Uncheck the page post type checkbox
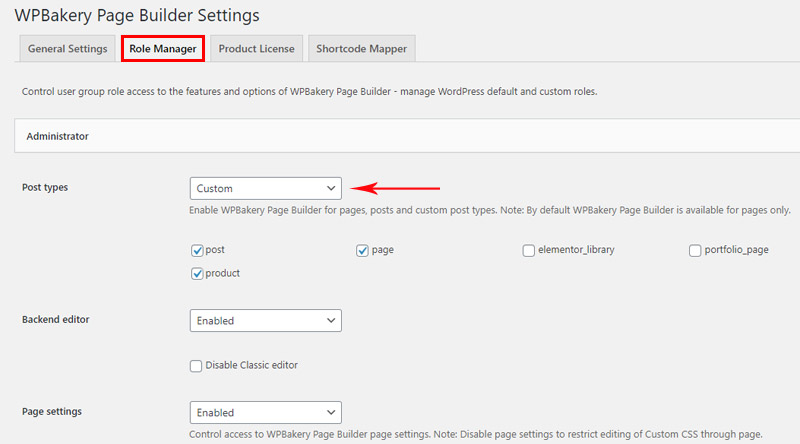 (362, 251)
